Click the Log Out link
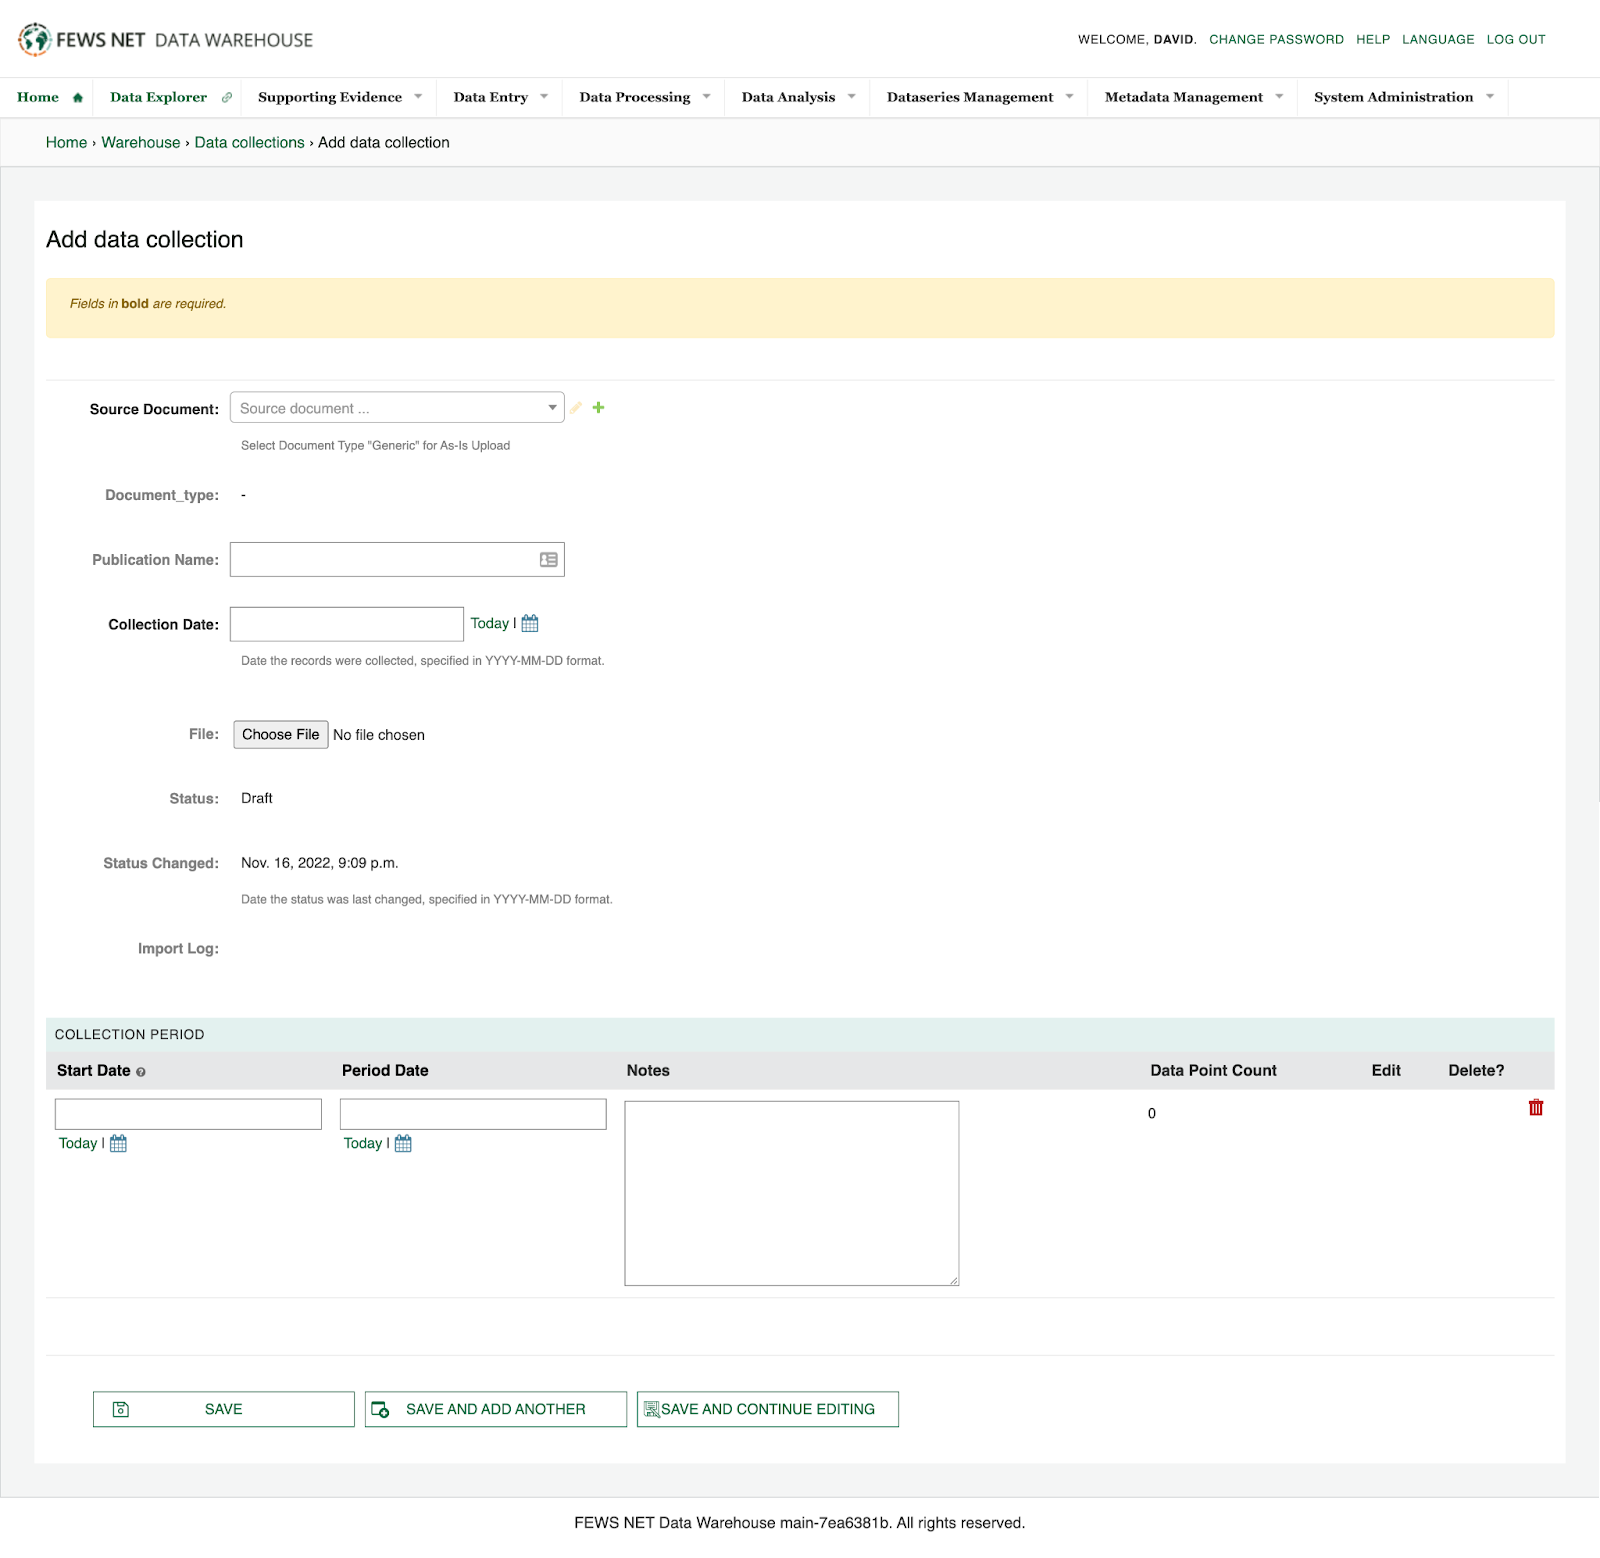The width and height of the screenshot is (1600, 1558). tap(1515, 40)
